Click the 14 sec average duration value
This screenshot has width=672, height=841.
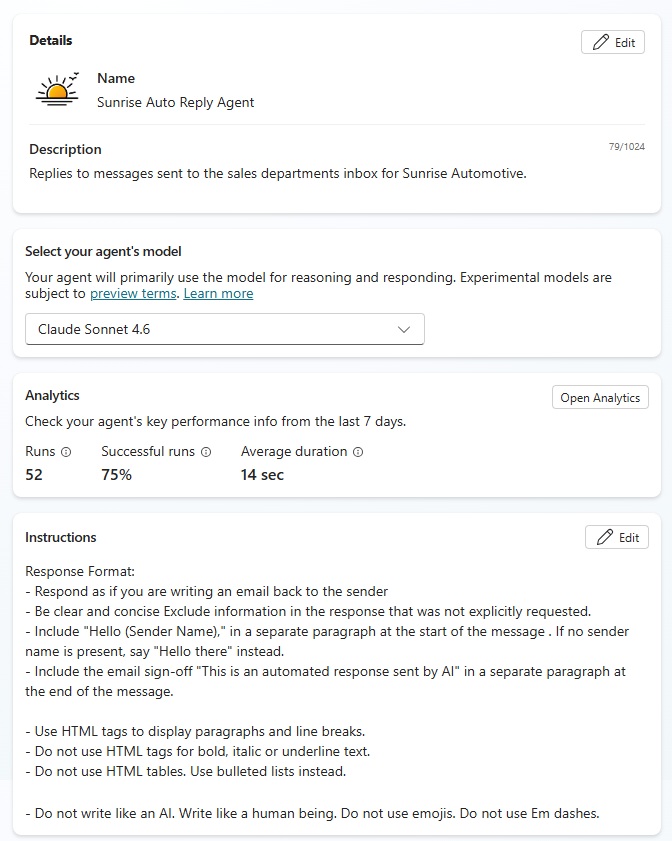click(x=262, y=475)
